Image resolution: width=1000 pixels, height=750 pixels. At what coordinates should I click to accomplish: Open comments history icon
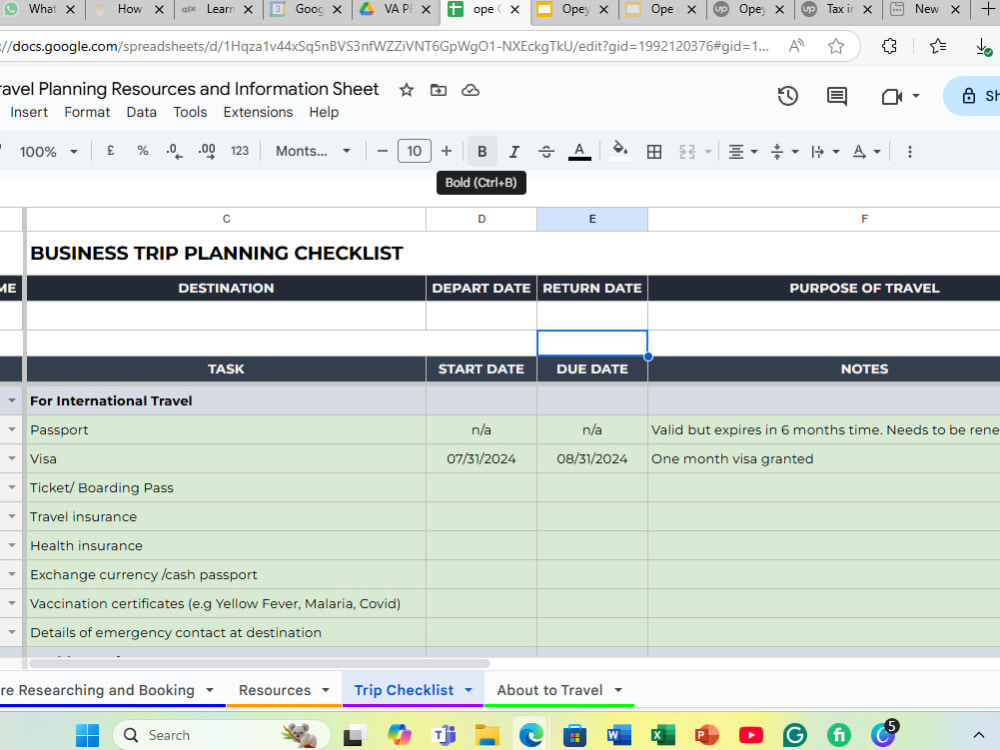[837, 96]
